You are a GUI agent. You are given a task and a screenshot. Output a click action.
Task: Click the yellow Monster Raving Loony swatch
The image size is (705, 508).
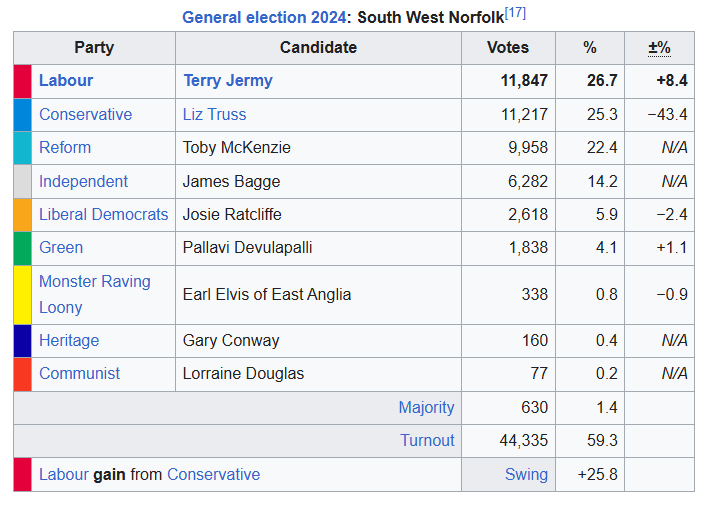click(22, 294)
